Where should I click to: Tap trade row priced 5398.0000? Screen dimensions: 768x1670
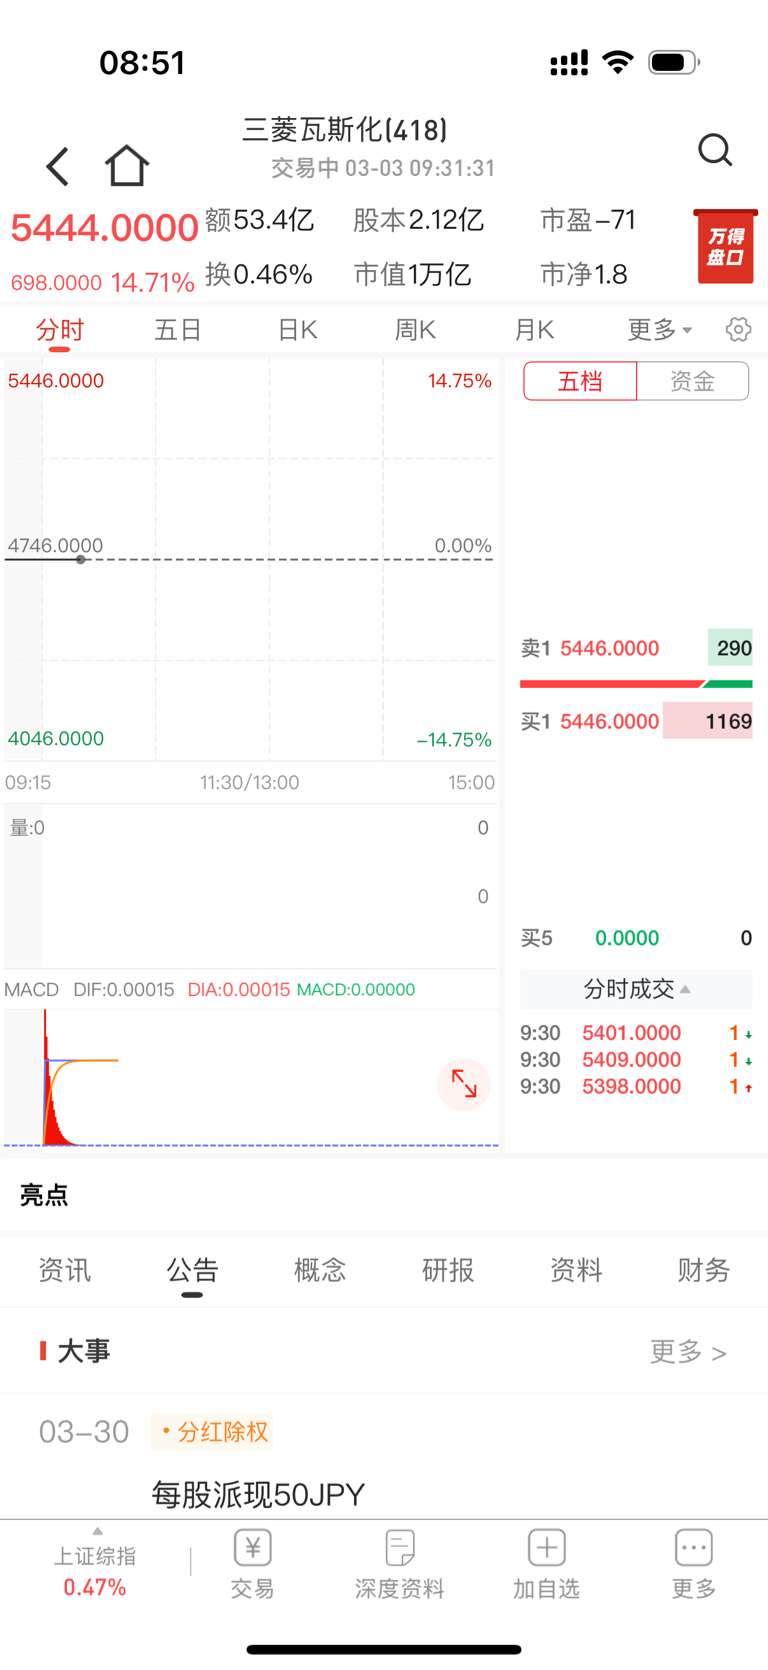(636, 1087)
